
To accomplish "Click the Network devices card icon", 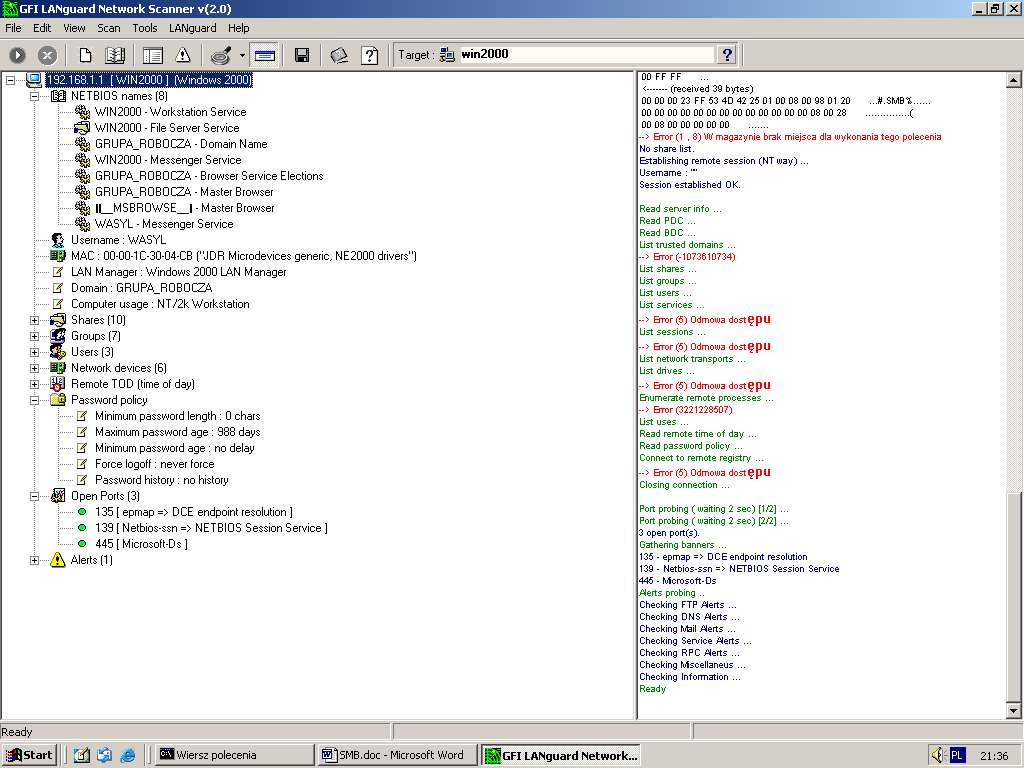I will 58,368.
